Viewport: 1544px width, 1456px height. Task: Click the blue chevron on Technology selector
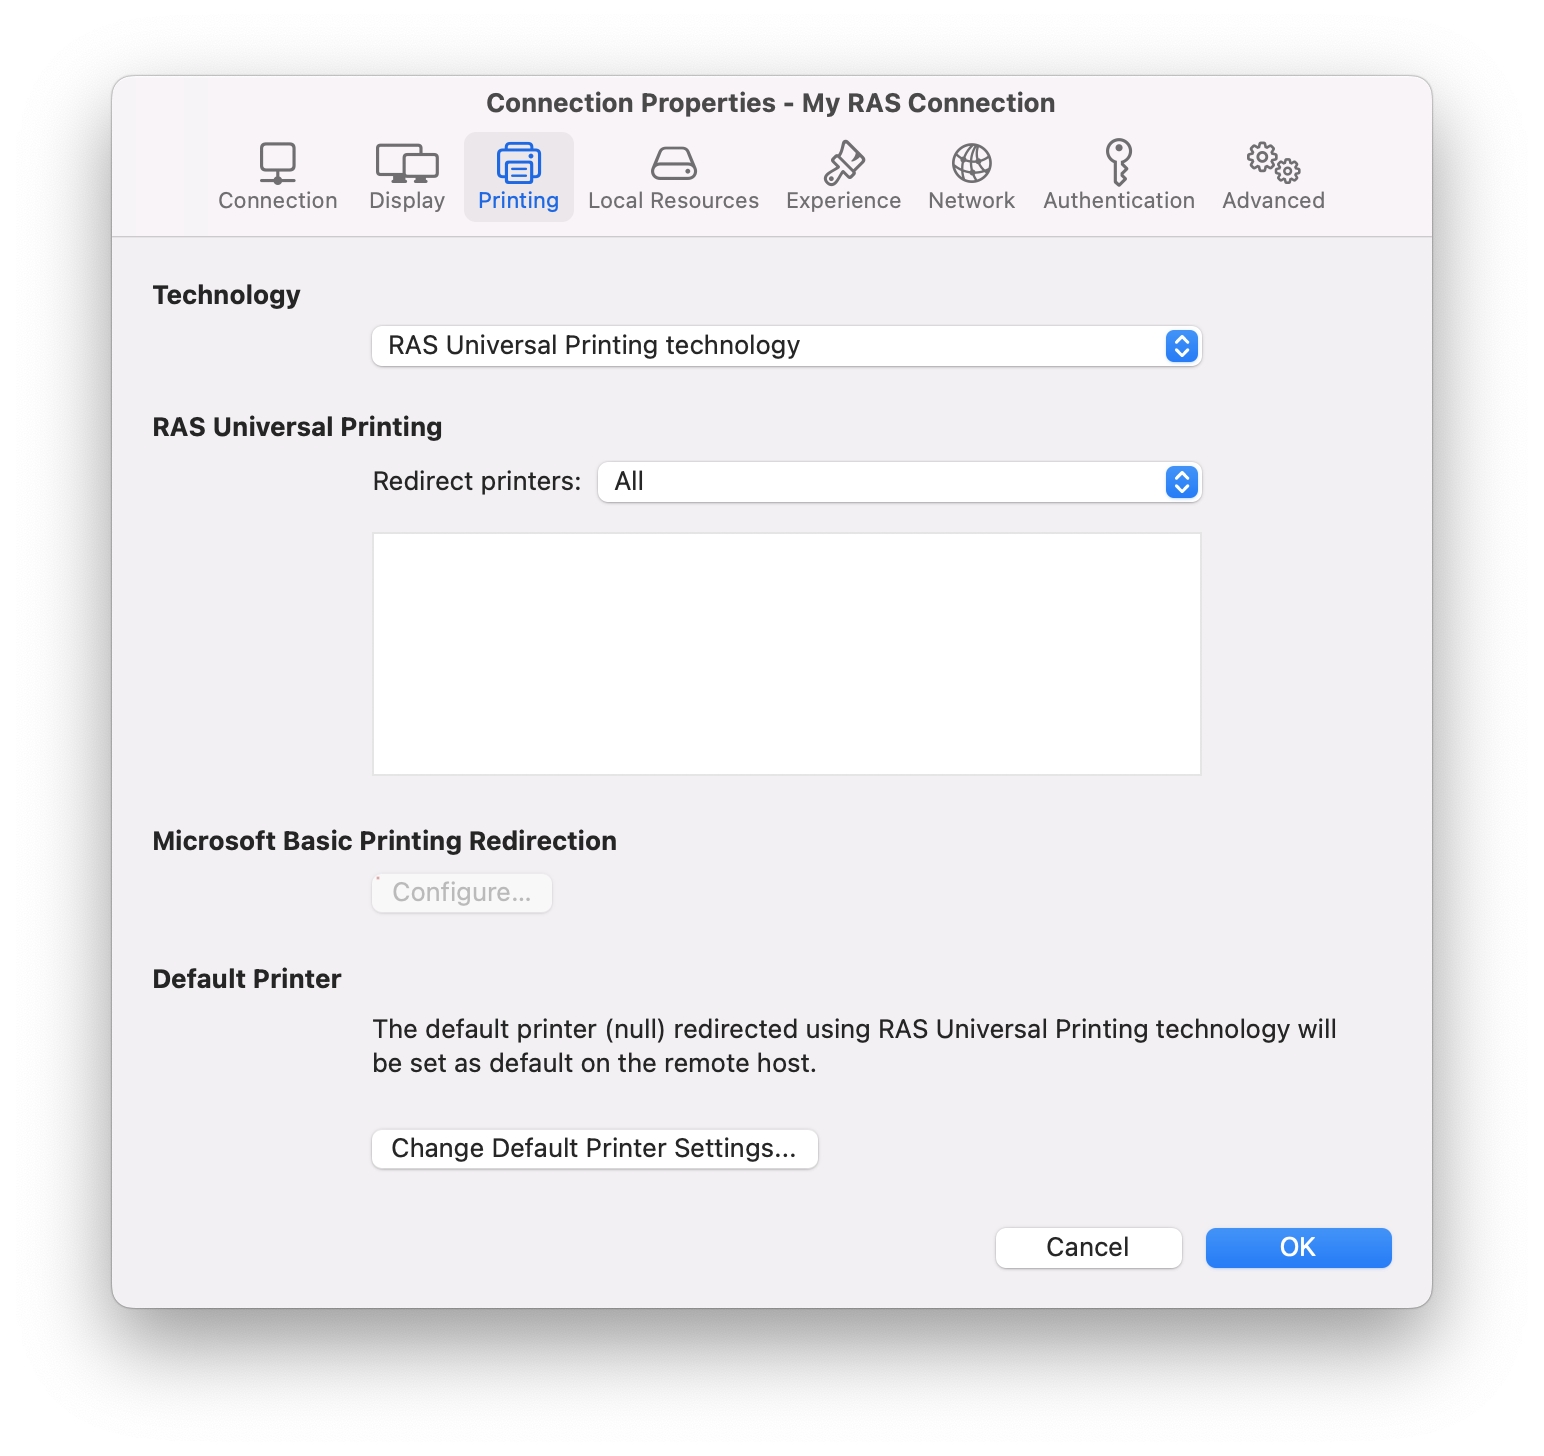tap(1181, 346)
